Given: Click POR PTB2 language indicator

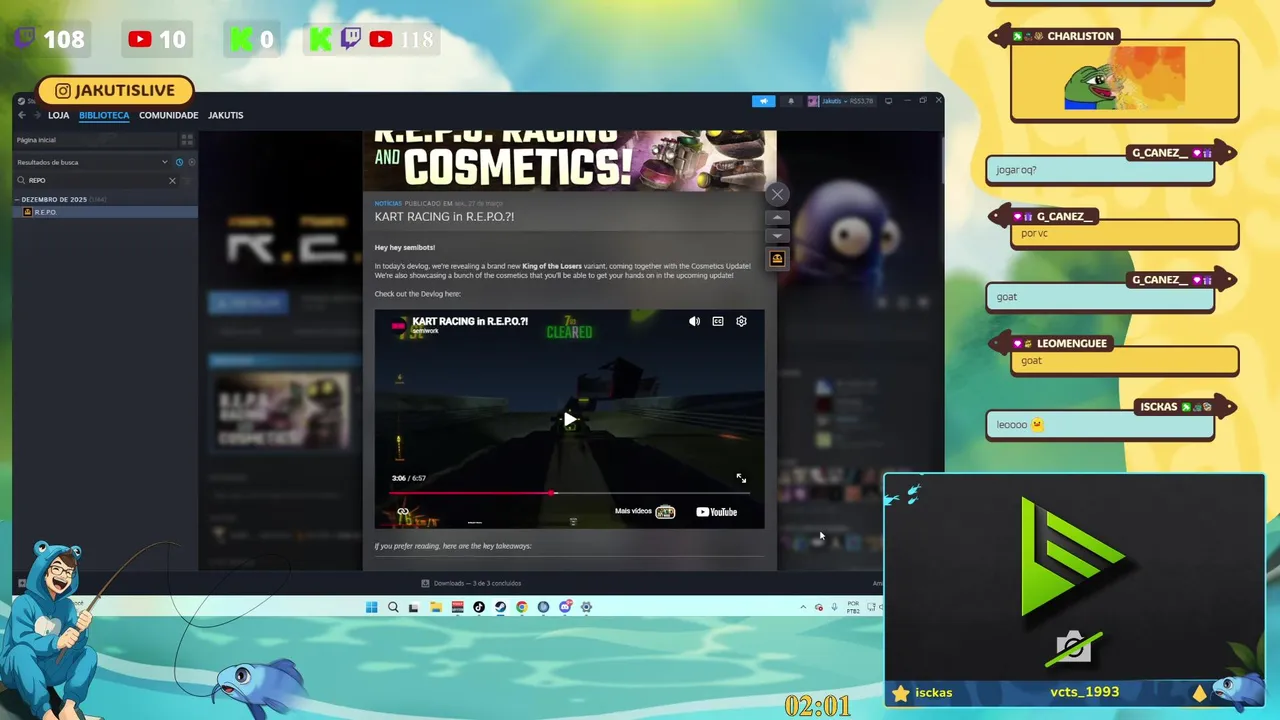Looking at the screenshot, I should pyautogui.click(x=853, y=607).
